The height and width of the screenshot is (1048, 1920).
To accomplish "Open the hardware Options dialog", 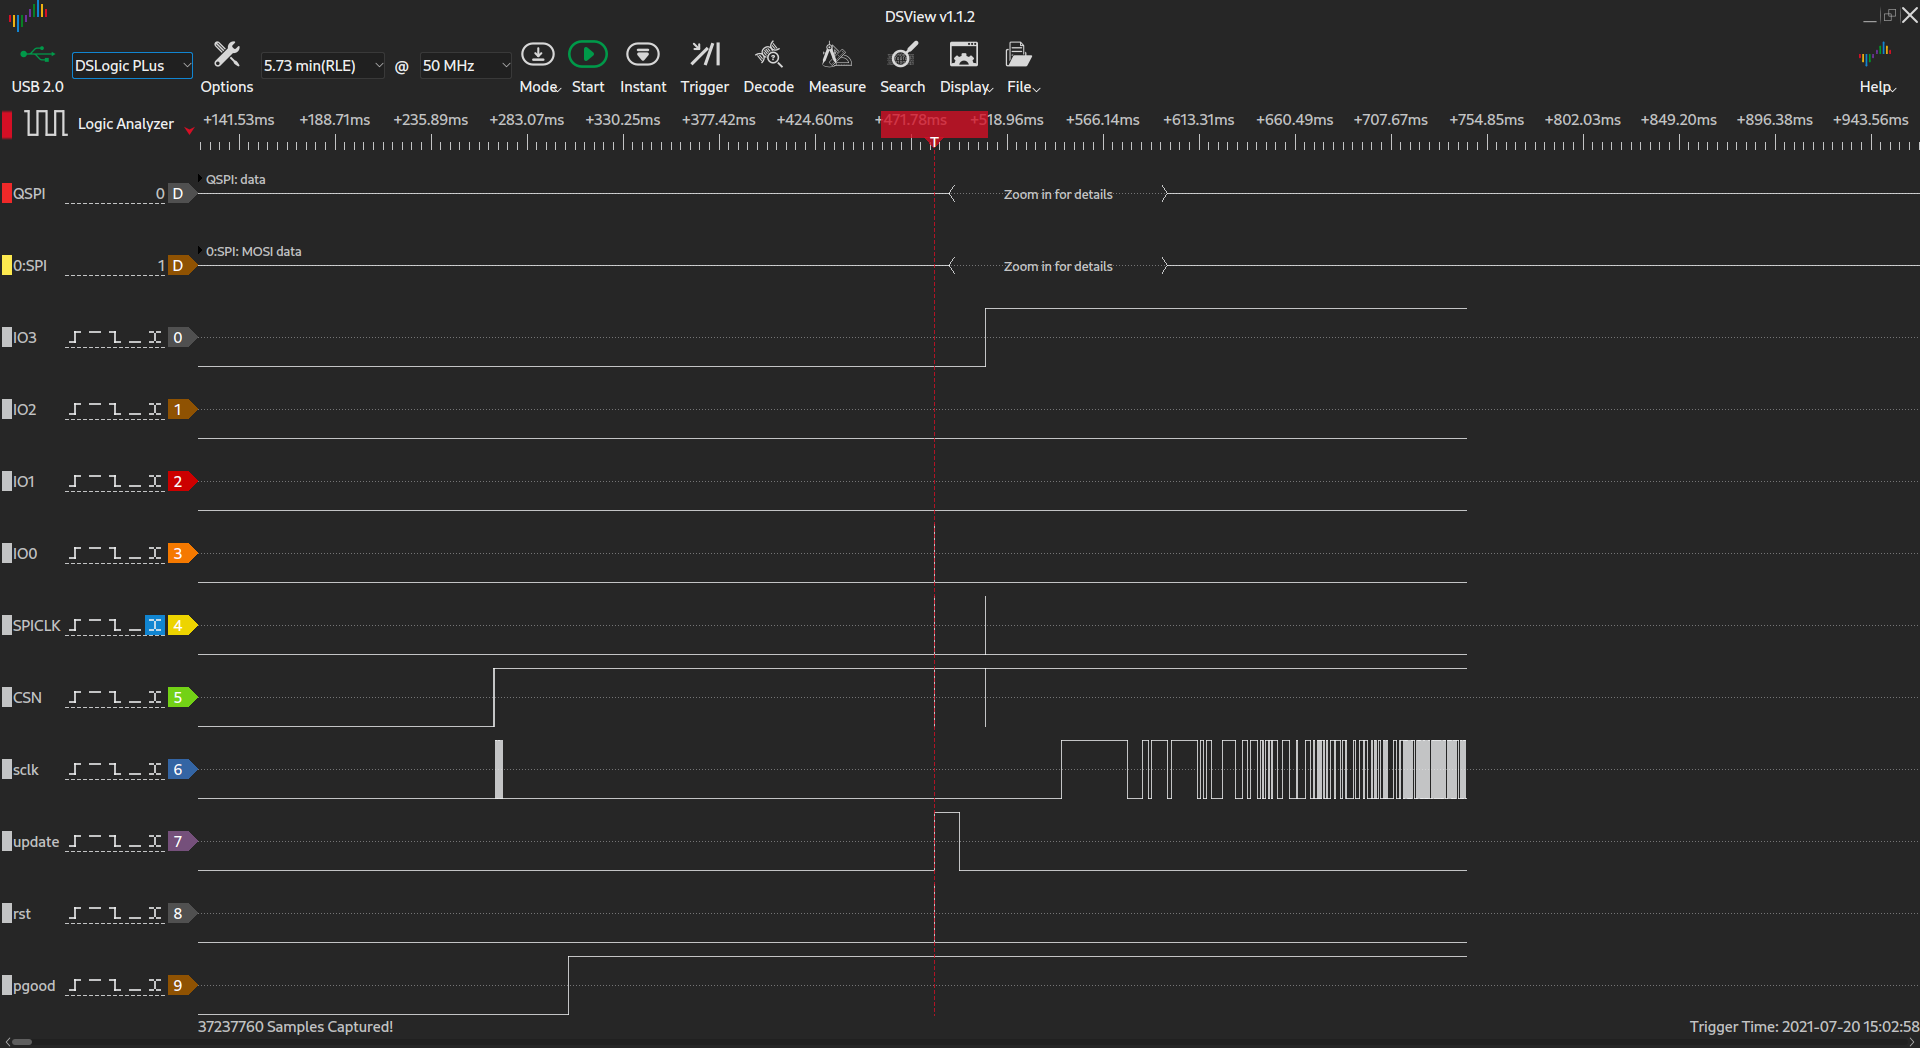I will pyautogui.click(x=226, y=65).
